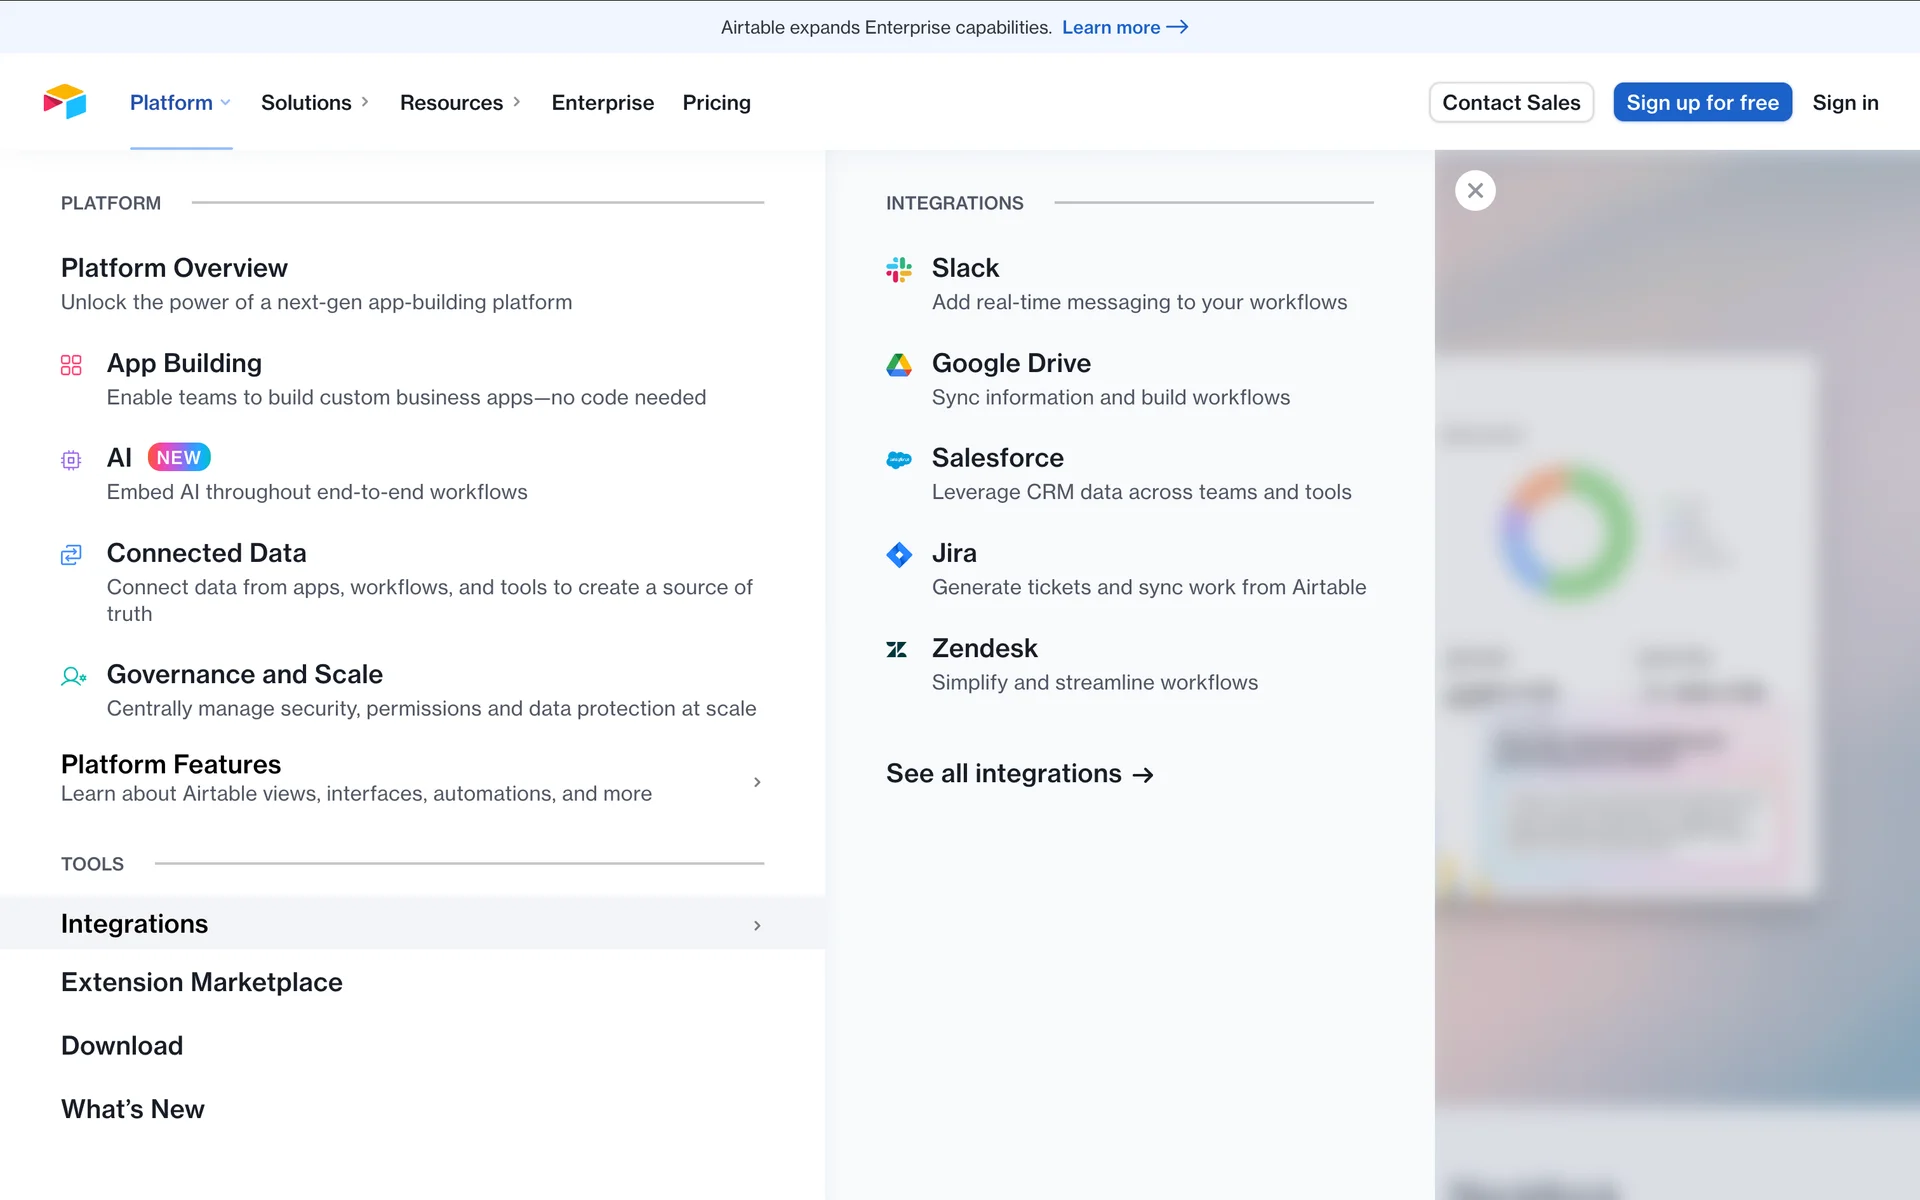This screenshot has width=1920, height=1200.
Task: Click the Connected Data sync icon
Action: tap(71, 555)
